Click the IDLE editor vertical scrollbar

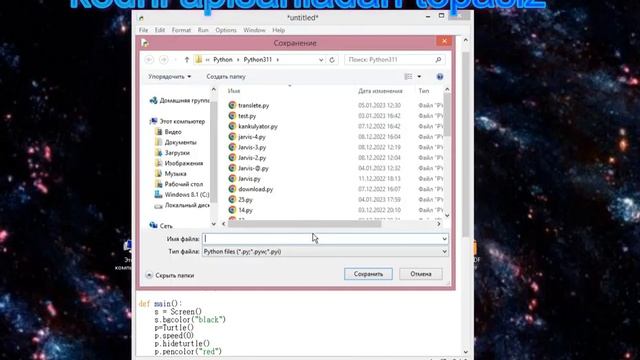[x=466, y=143]
